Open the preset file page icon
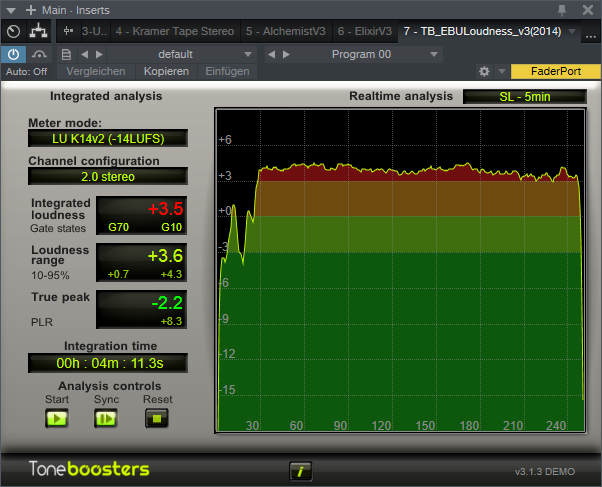The image size is (602, 487). tap(66, 54)
